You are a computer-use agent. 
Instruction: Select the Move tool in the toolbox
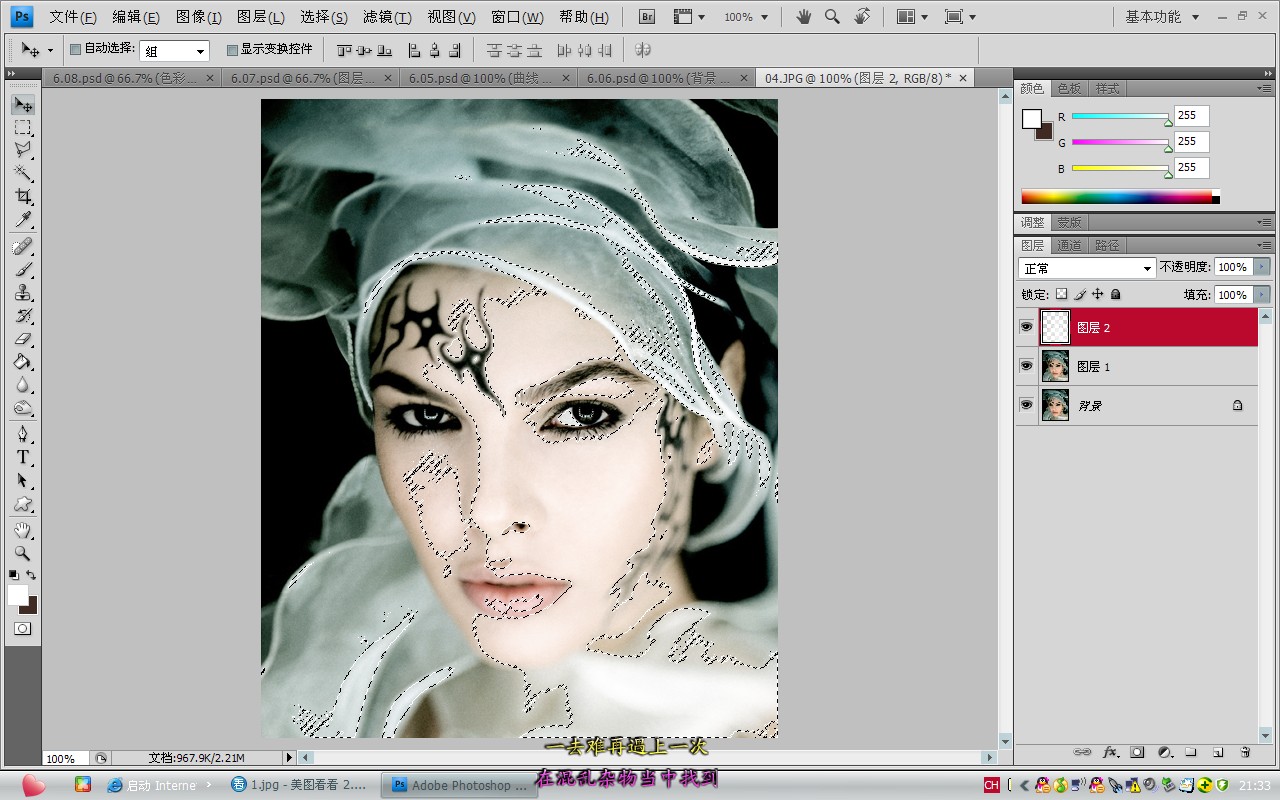23,105
